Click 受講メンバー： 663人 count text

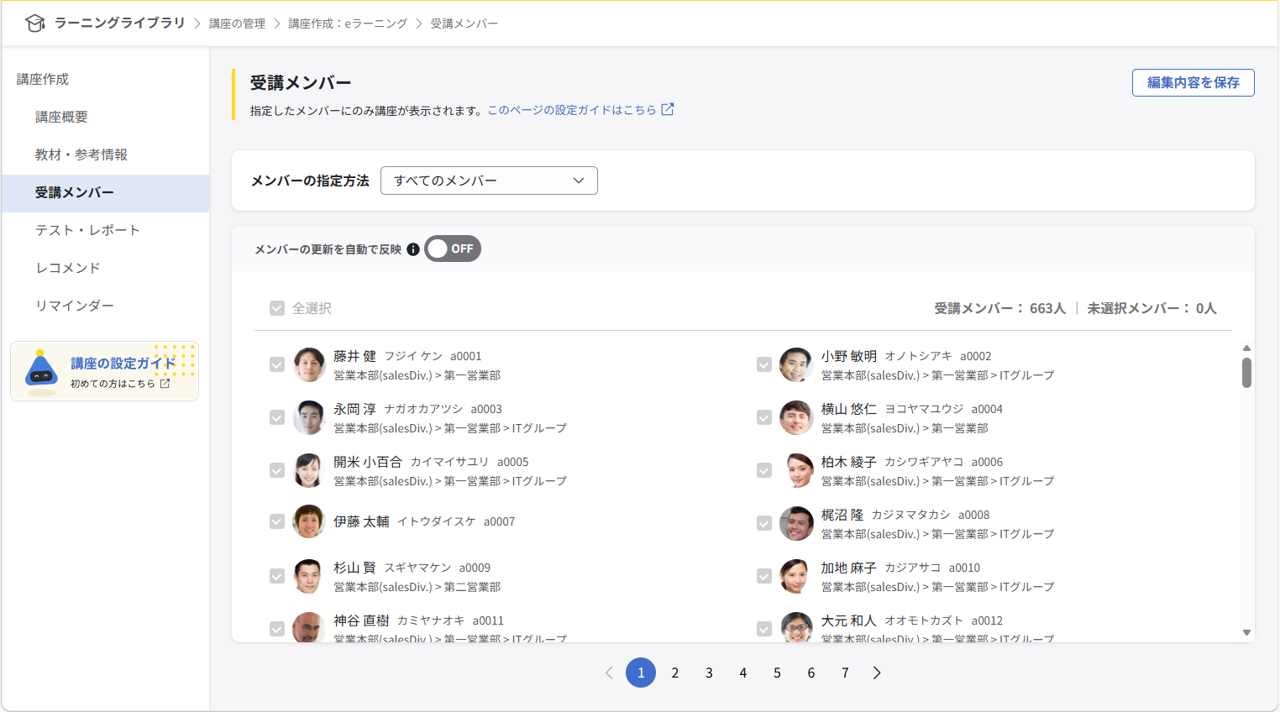click(x=1000, y=309)
